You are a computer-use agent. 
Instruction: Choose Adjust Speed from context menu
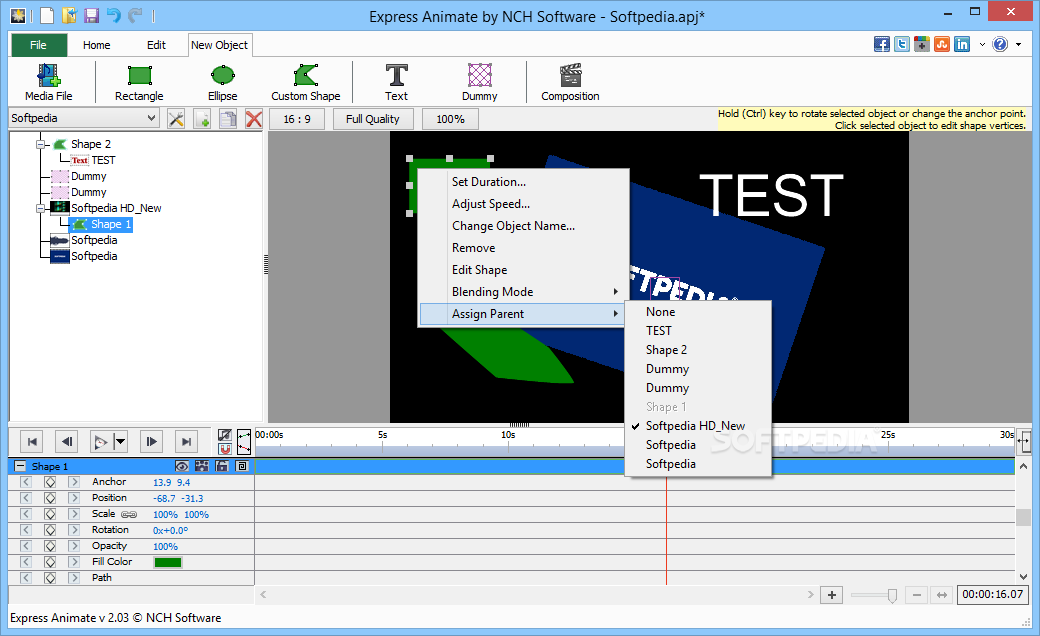[524, 204]
